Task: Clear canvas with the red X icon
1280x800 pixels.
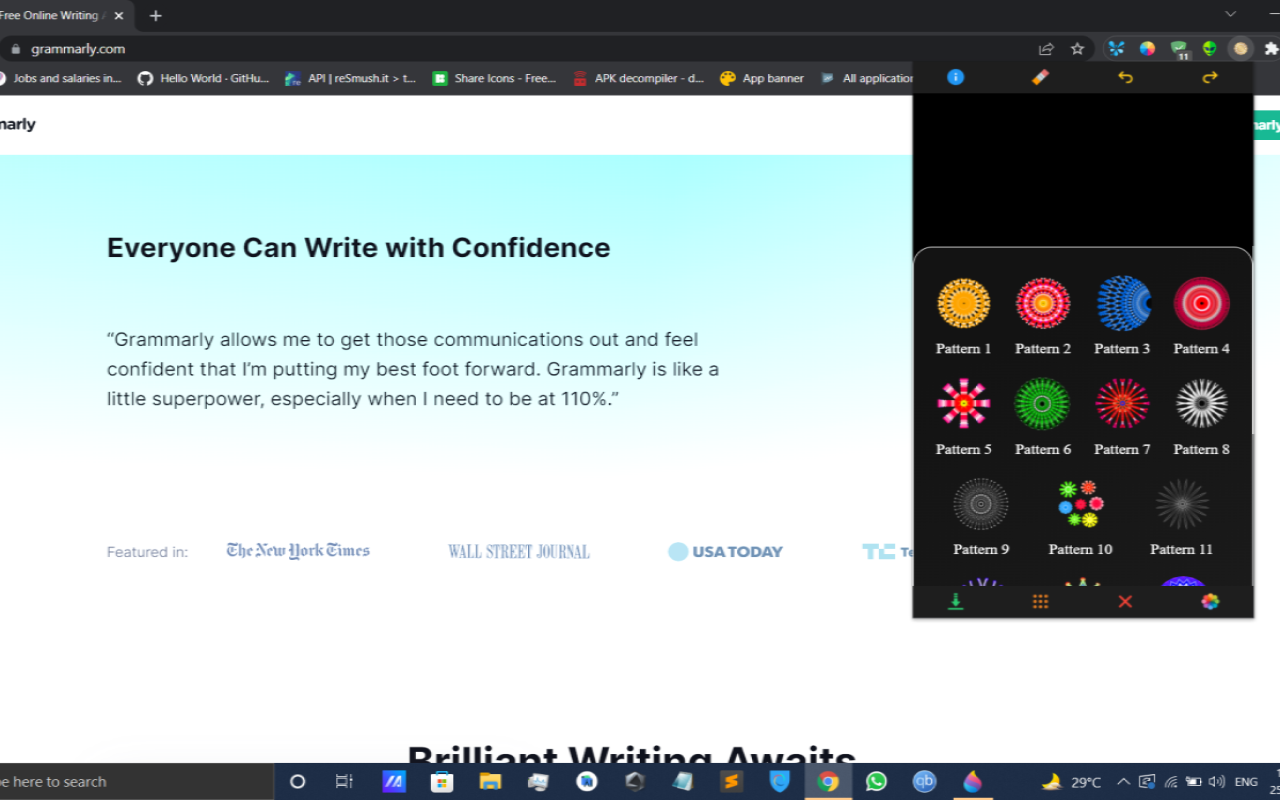Action: (x=1125, y=601)
